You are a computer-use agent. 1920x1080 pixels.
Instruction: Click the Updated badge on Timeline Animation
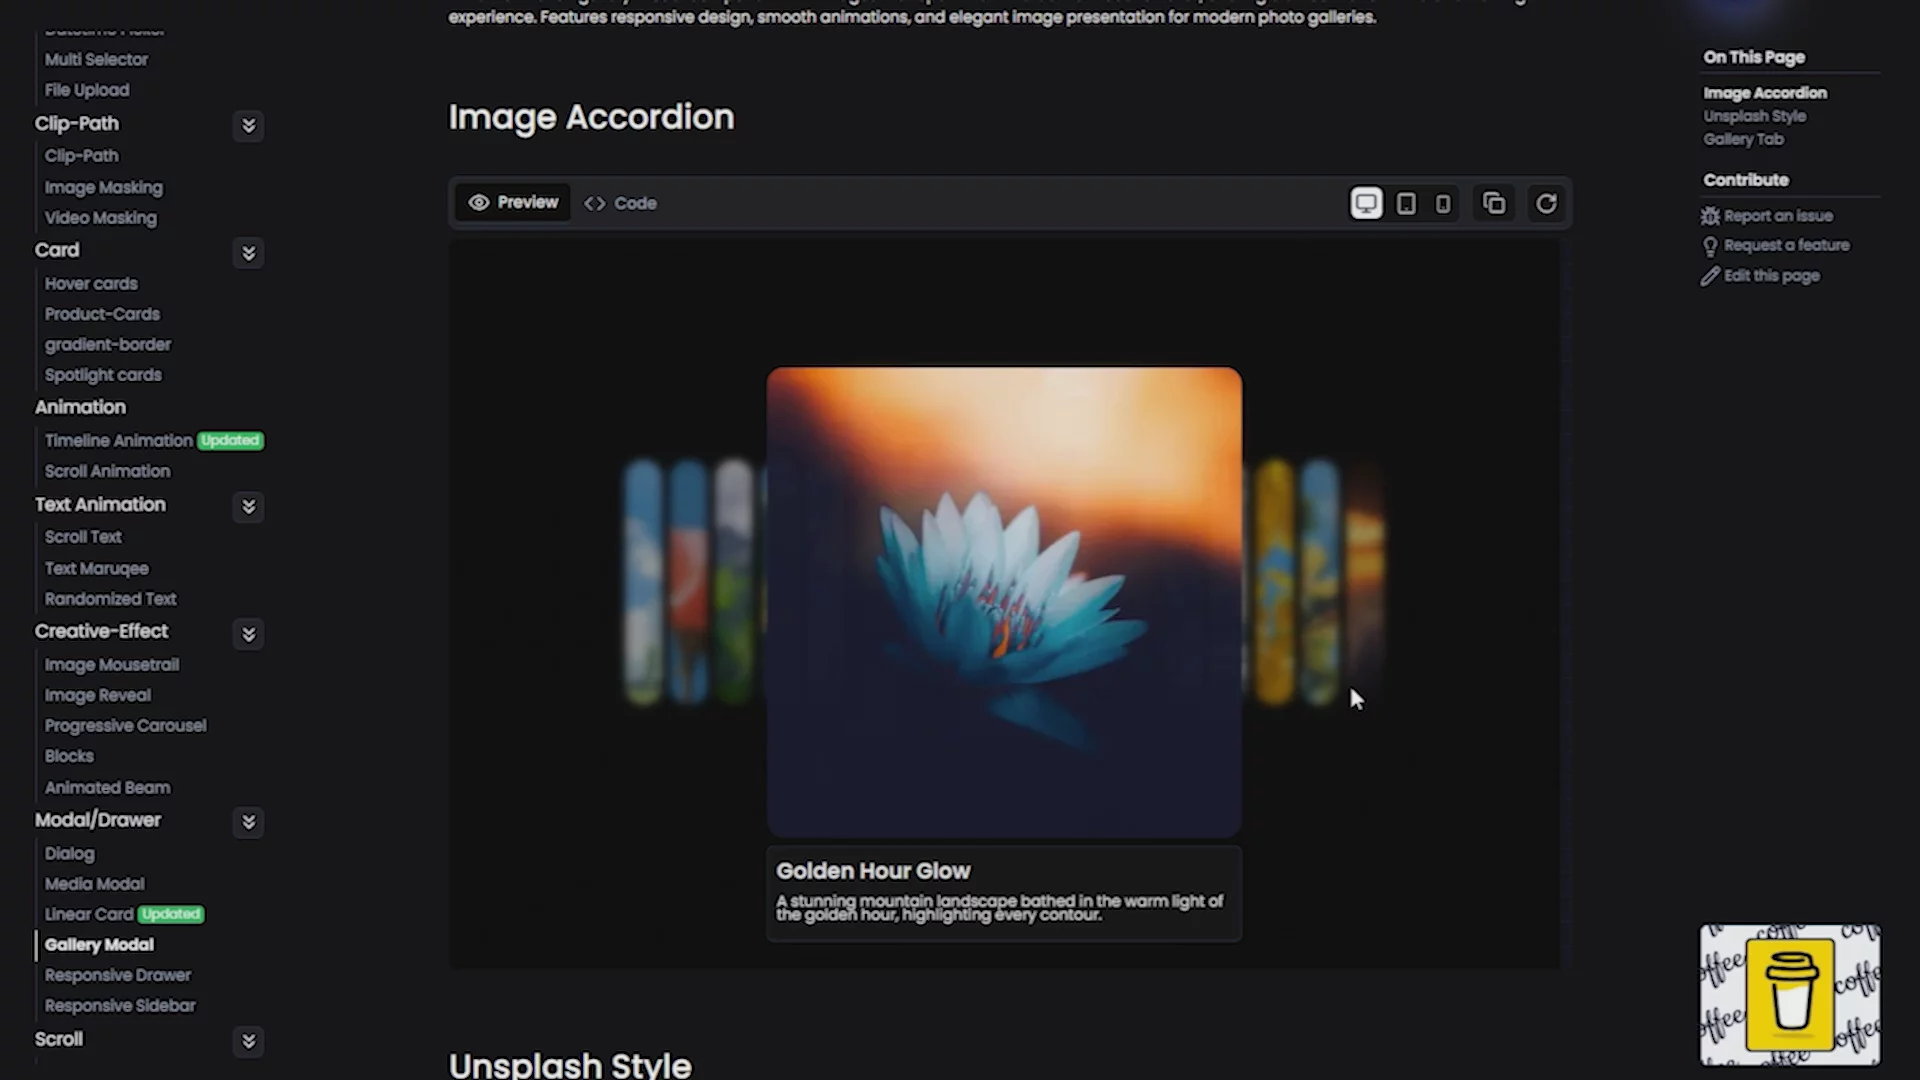coord(230,440)
